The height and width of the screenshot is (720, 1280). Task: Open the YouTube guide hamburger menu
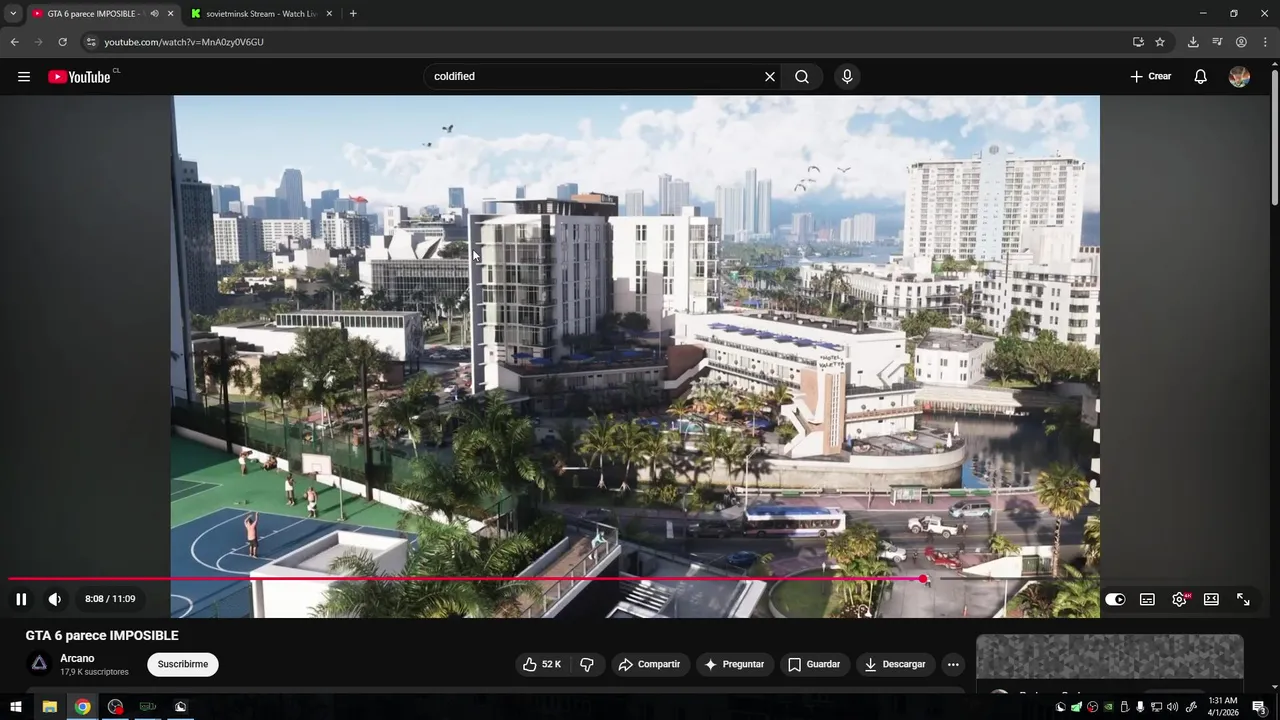(24, 77)
